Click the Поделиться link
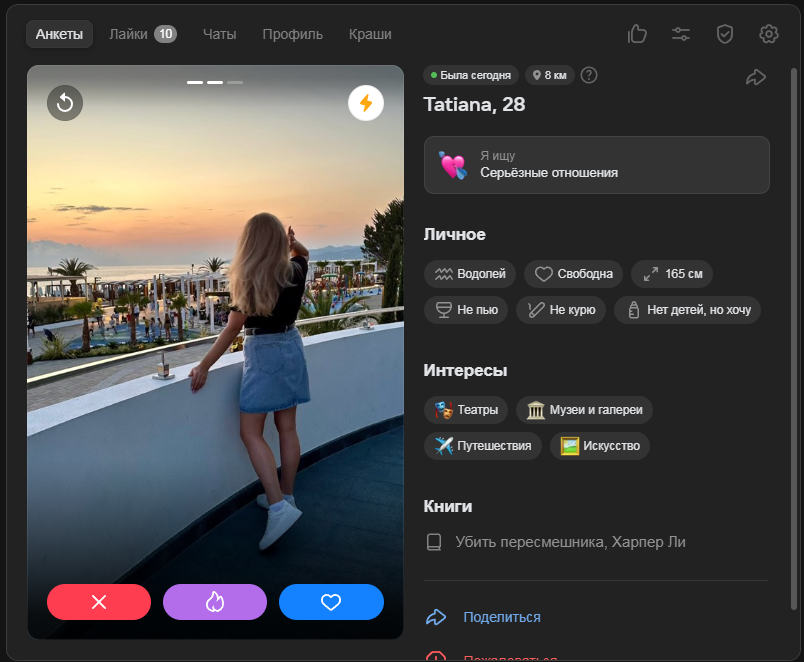Image resolution: width=804 pixels, height=662 pixels. point(501,617)
